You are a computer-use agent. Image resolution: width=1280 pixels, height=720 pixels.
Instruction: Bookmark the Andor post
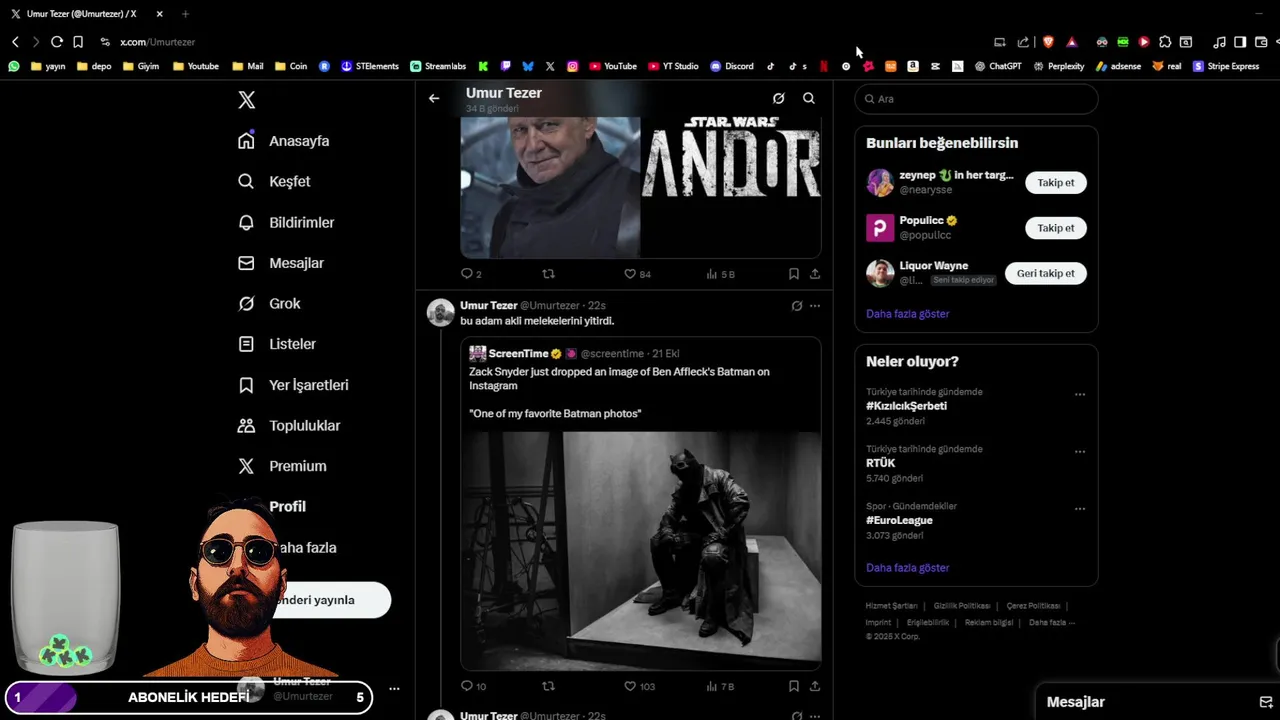(794, 274)
